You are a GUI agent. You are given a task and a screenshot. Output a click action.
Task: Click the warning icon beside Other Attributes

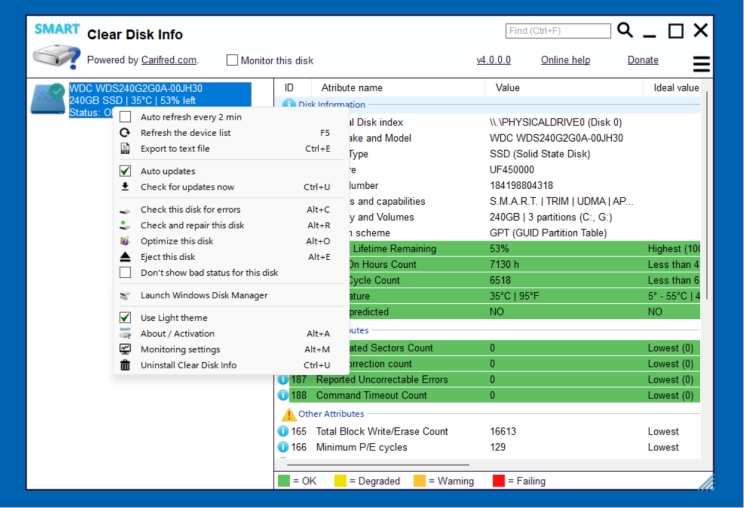coord(288,415)
